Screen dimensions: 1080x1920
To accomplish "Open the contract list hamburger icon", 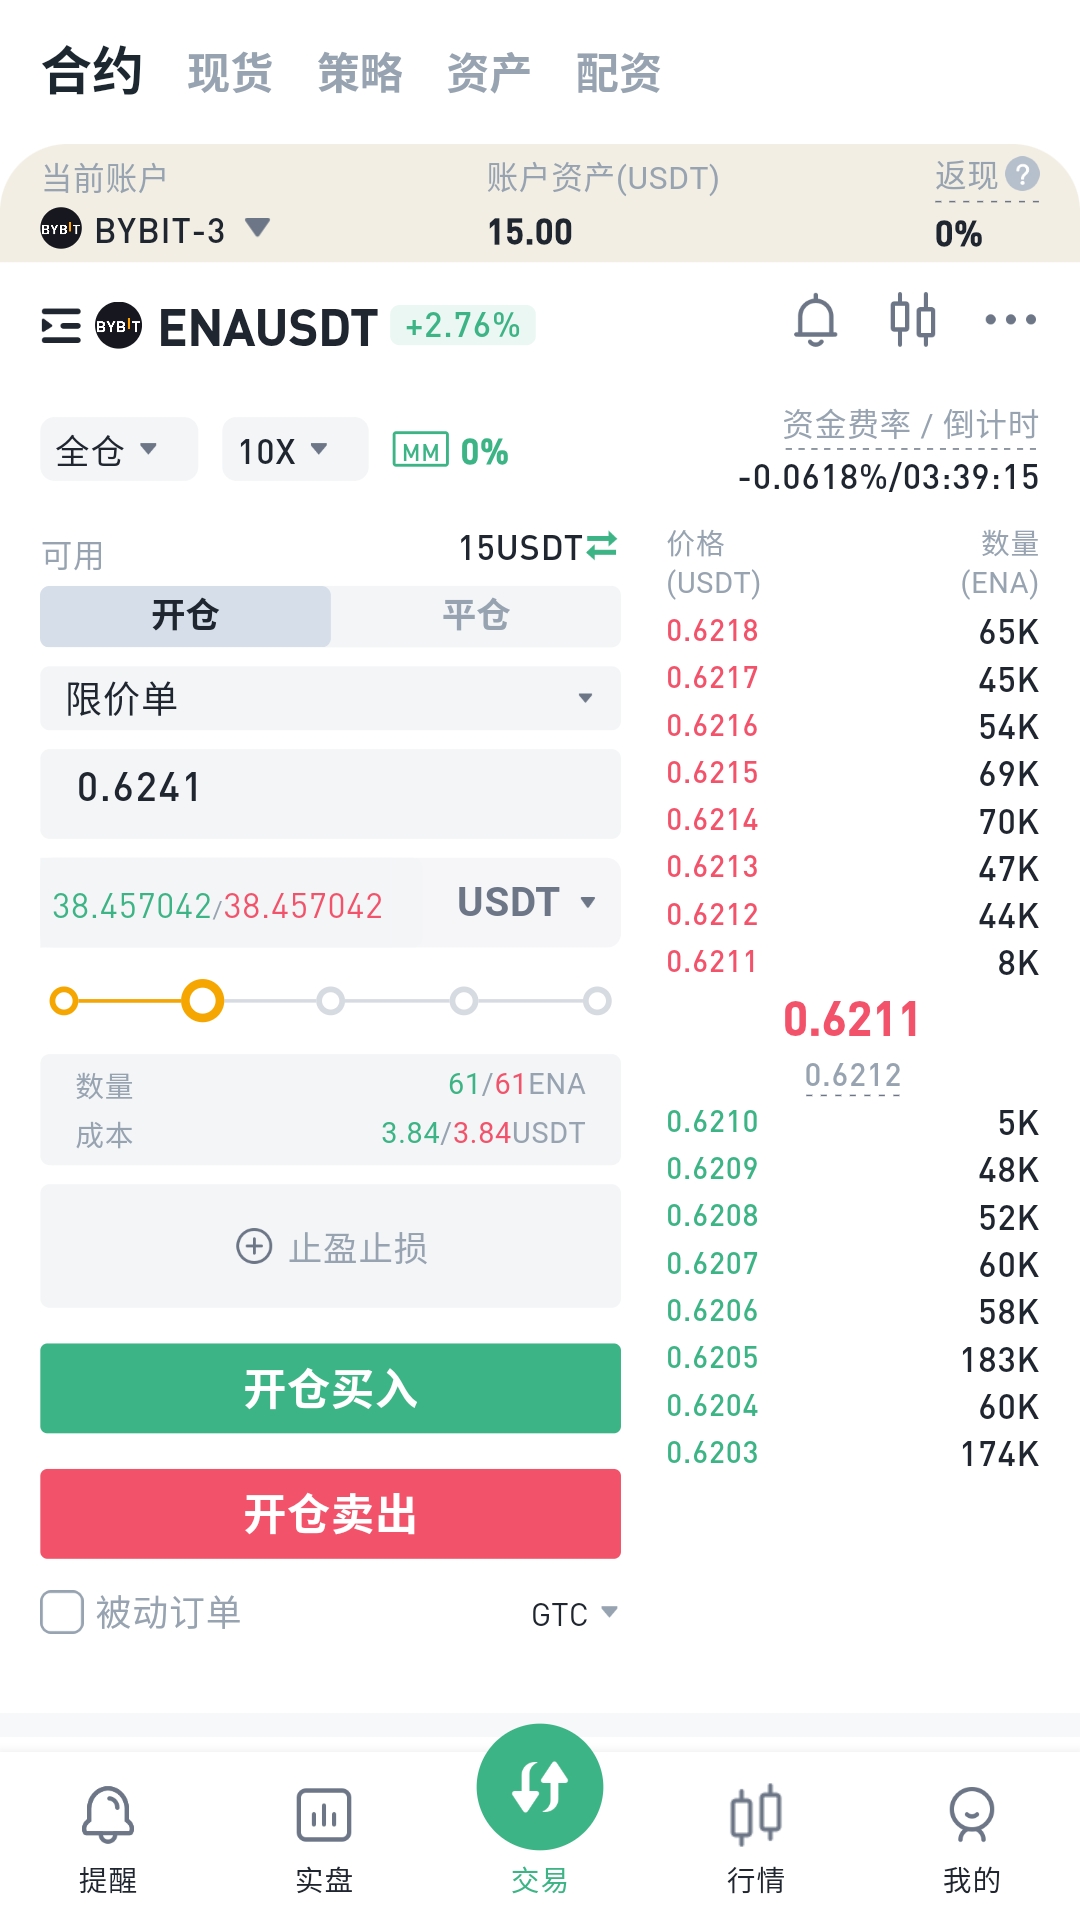I will [61, 326].
